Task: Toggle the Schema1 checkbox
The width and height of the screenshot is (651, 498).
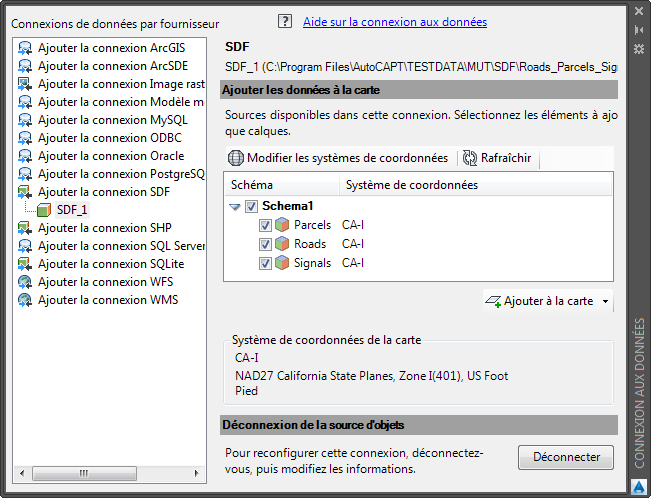Action: [251, 206]
